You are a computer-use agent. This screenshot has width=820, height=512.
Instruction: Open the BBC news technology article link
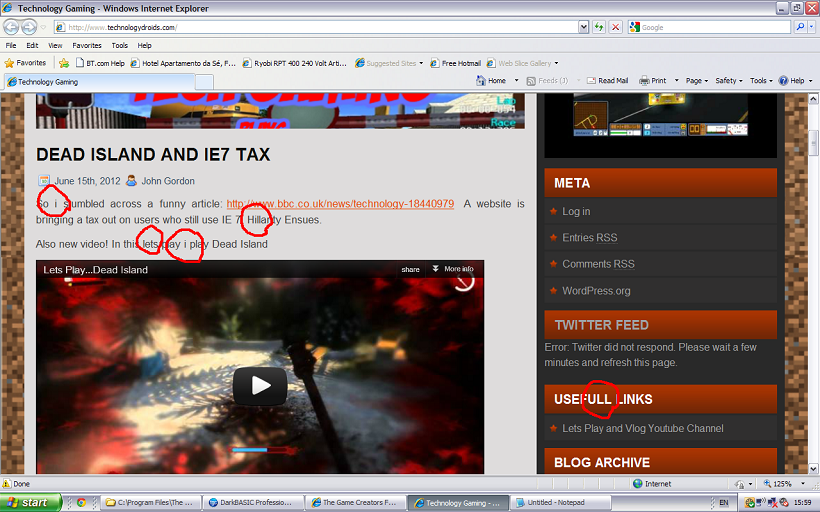click(340, 204)
